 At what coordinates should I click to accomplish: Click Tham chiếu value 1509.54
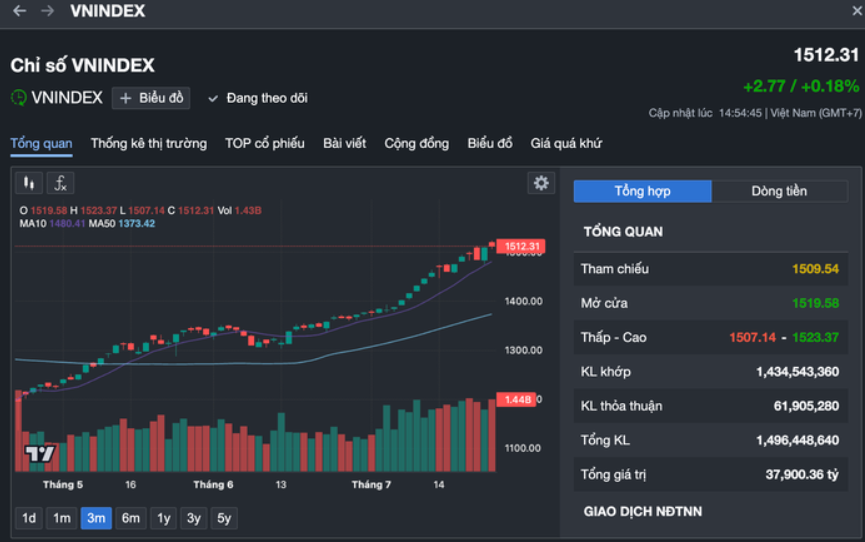[x=815, y=269]
